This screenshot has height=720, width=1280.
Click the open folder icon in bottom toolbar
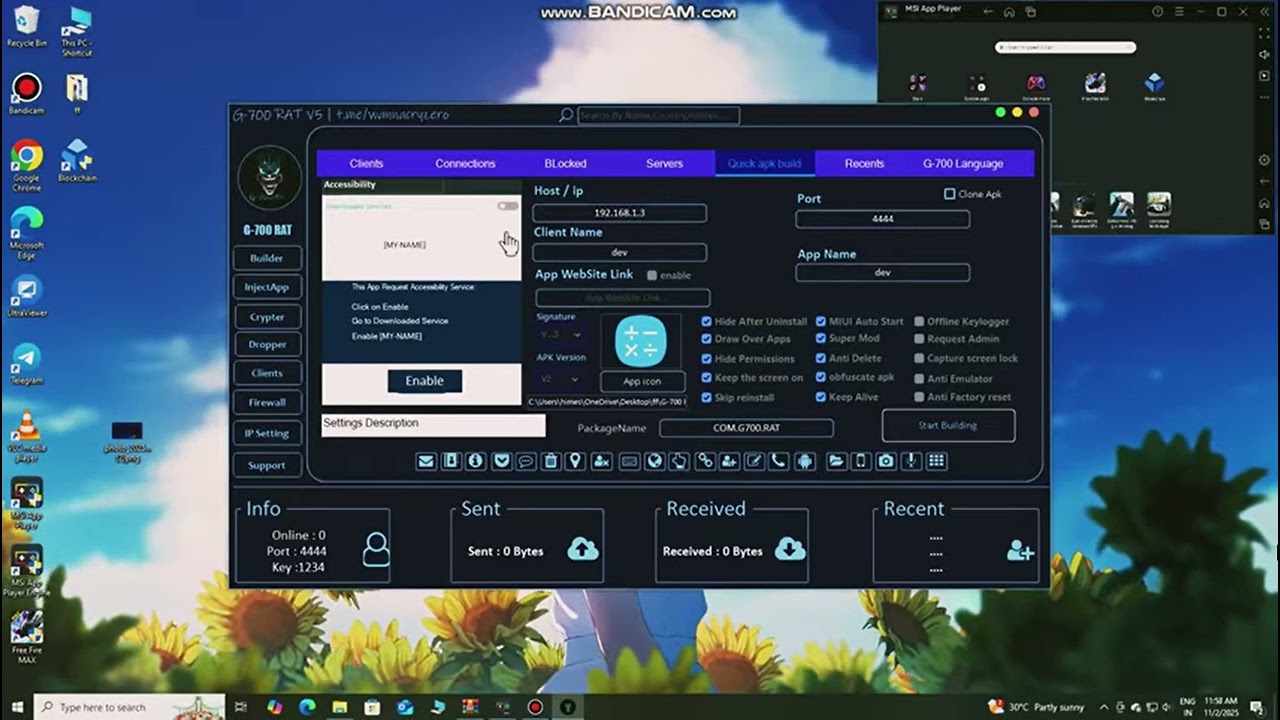point(837,461)
